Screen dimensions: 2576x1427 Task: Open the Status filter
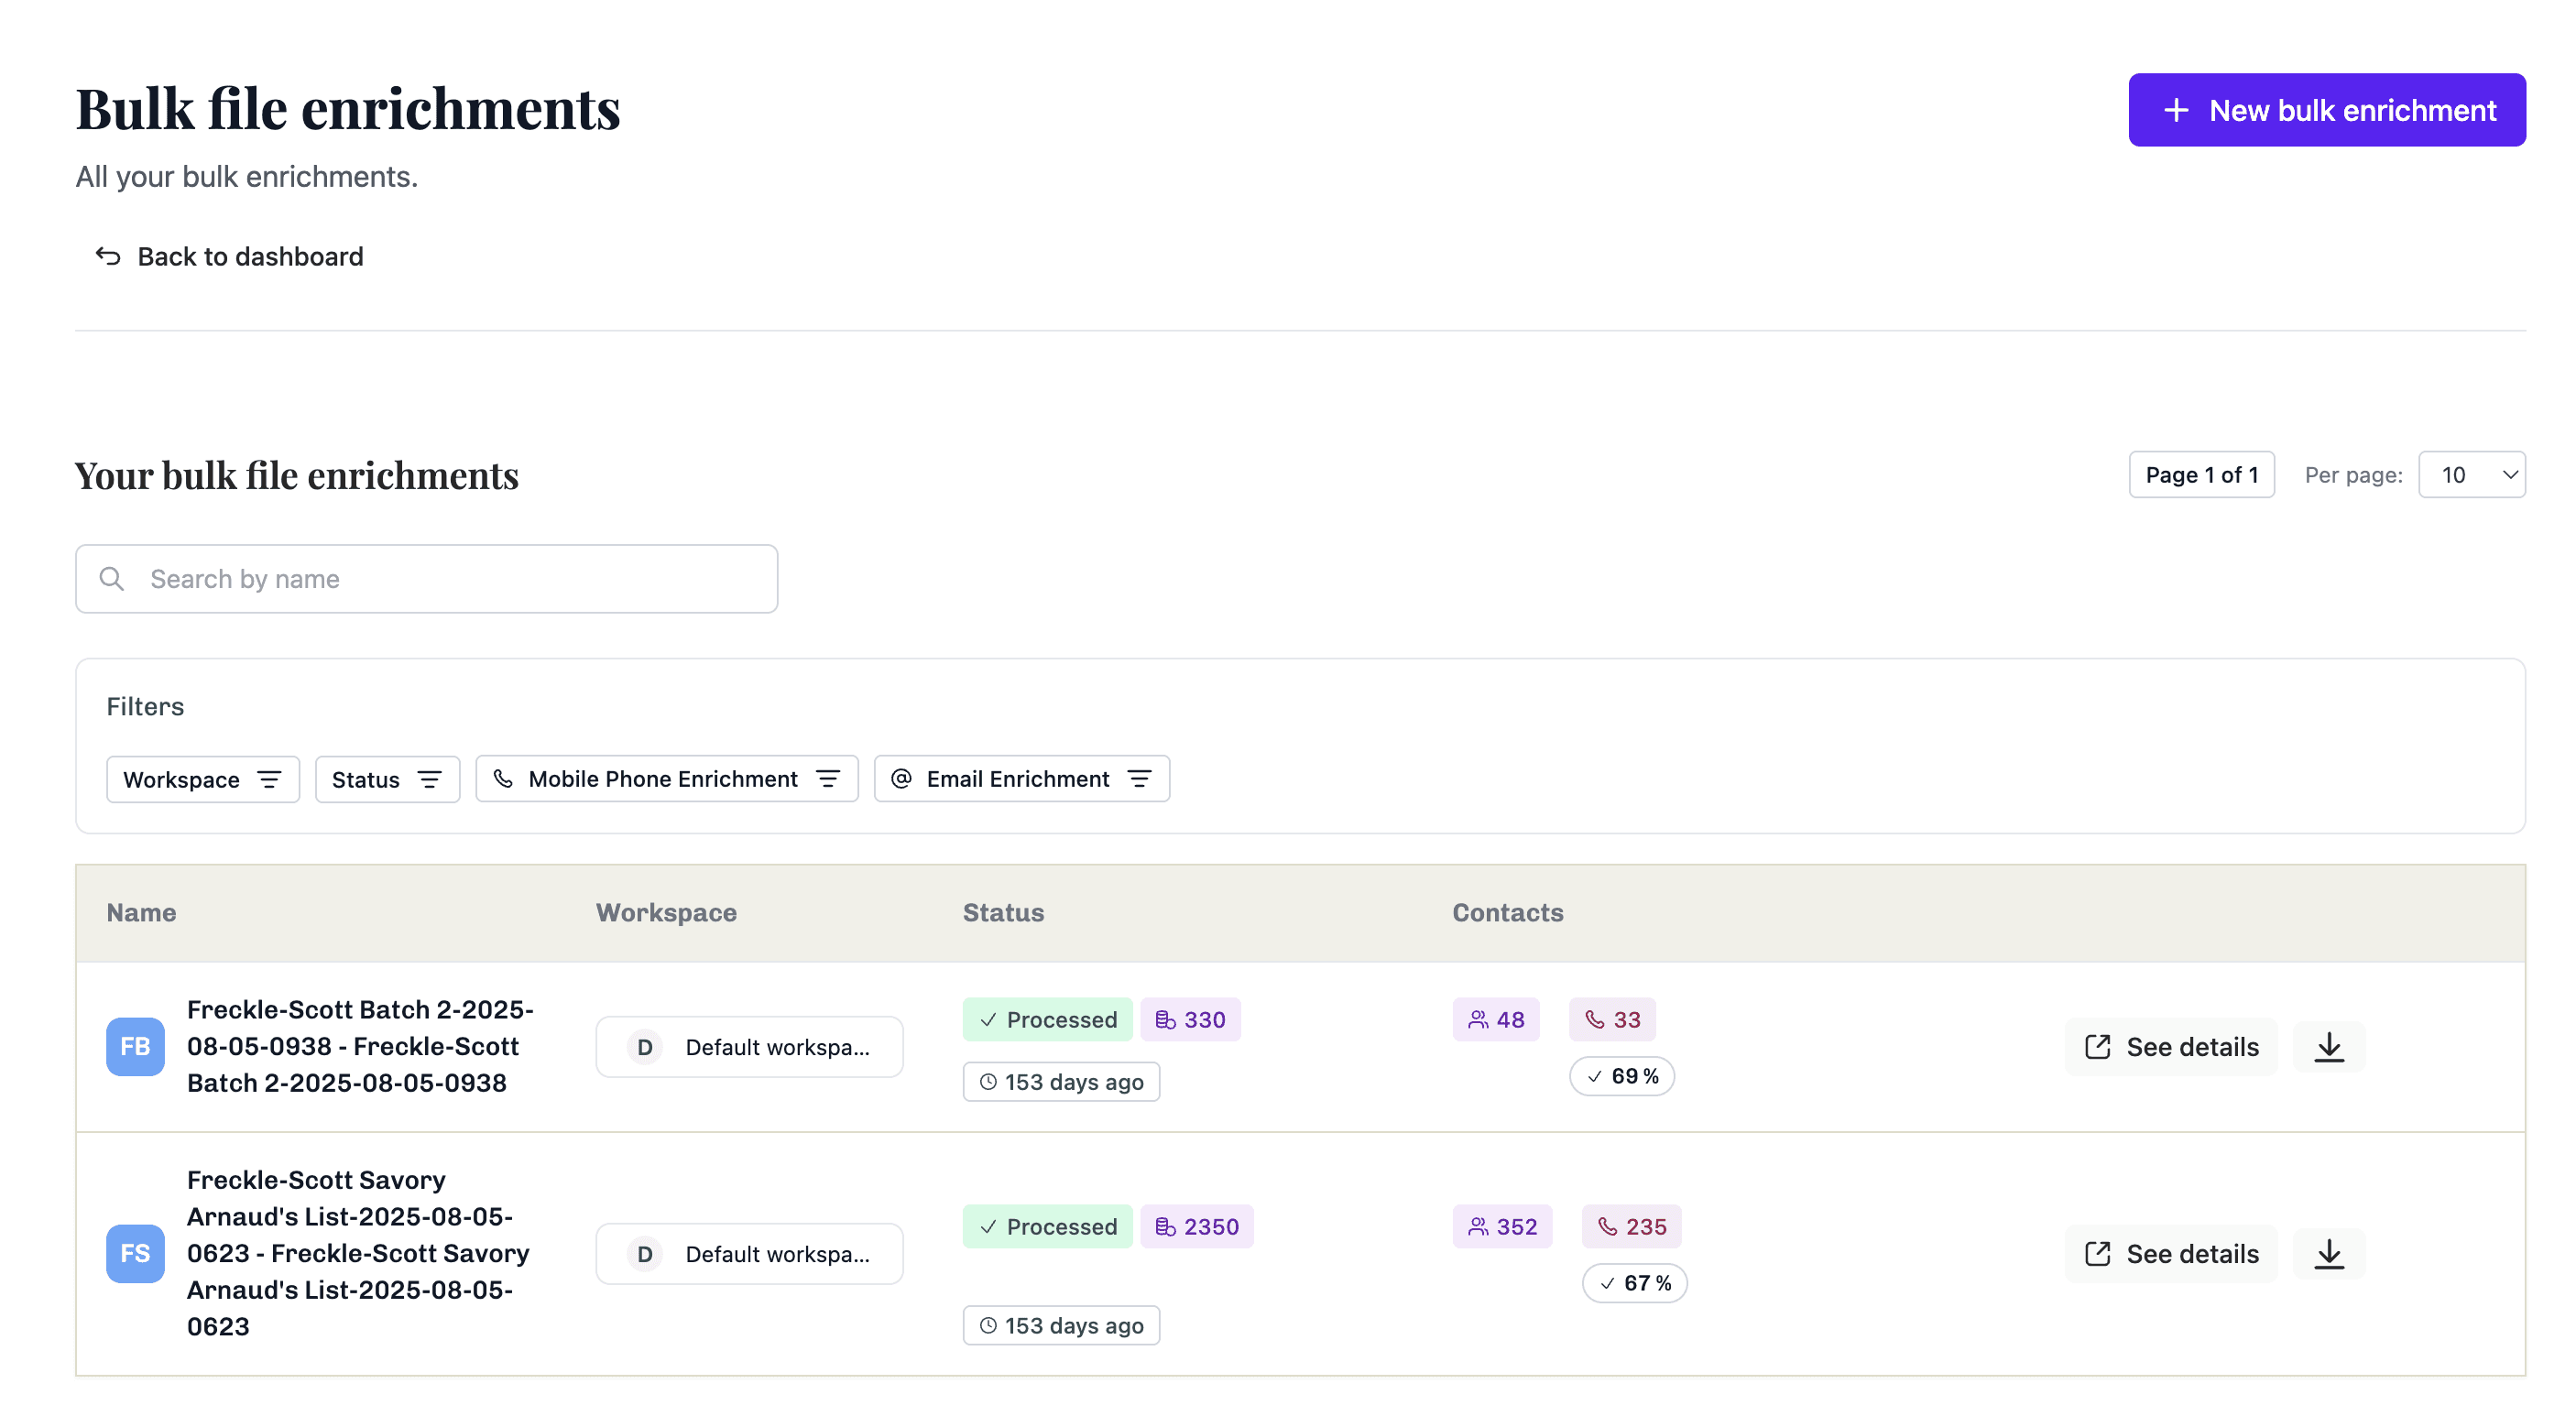click(x=387, y=779)
